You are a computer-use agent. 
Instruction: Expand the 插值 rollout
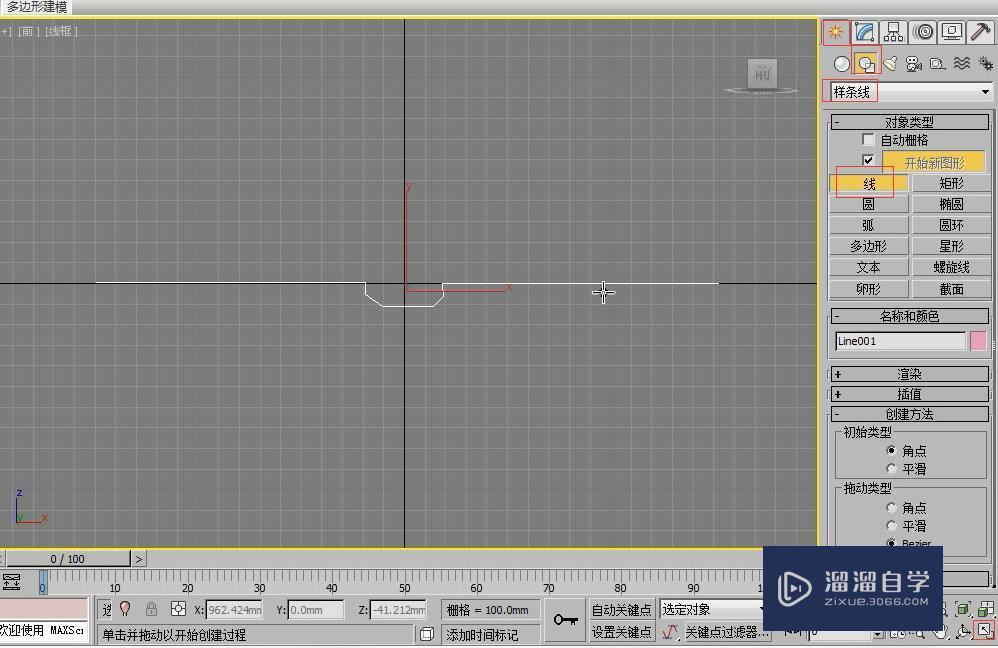910,394
